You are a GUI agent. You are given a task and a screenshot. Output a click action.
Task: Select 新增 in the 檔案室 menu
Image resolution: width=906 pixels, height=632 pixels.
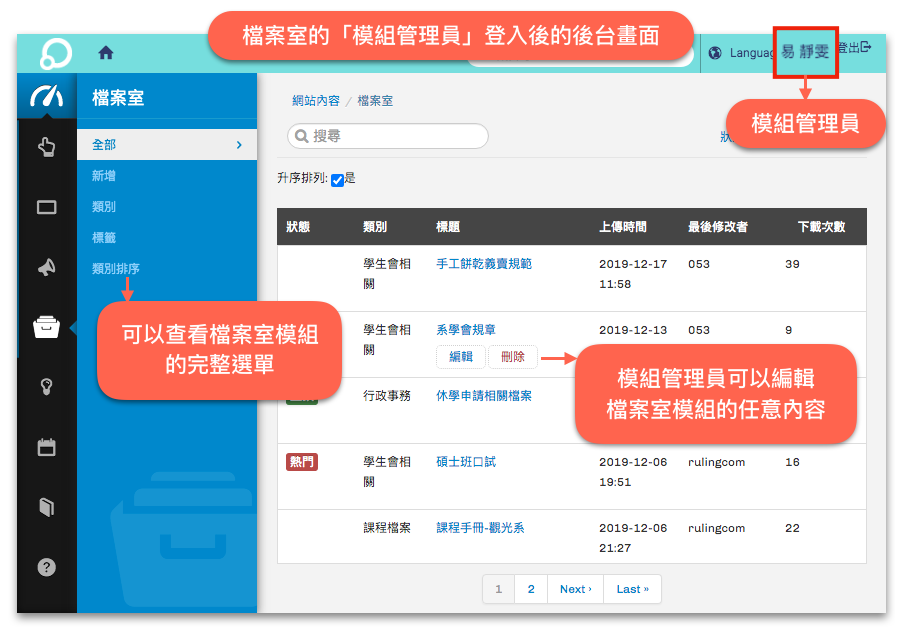(x=104, y=176)
